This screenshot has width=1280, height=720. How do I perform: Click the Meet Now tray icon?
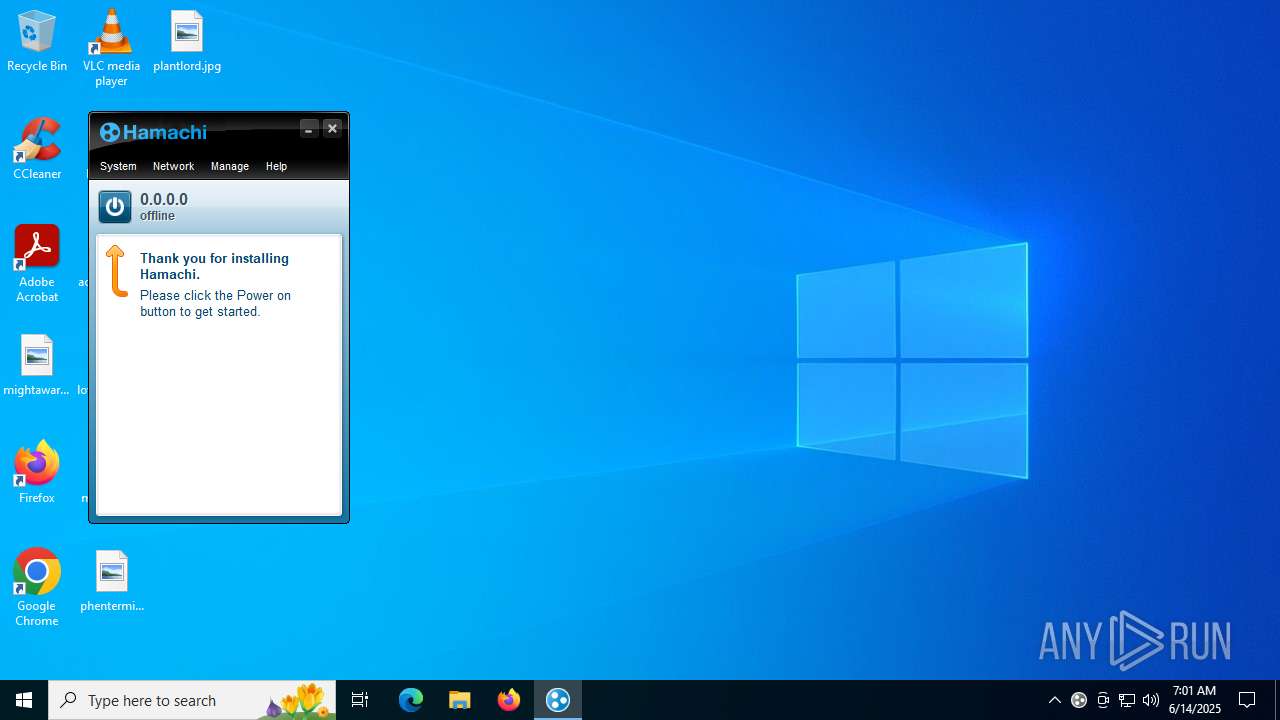coord(1103,700)
